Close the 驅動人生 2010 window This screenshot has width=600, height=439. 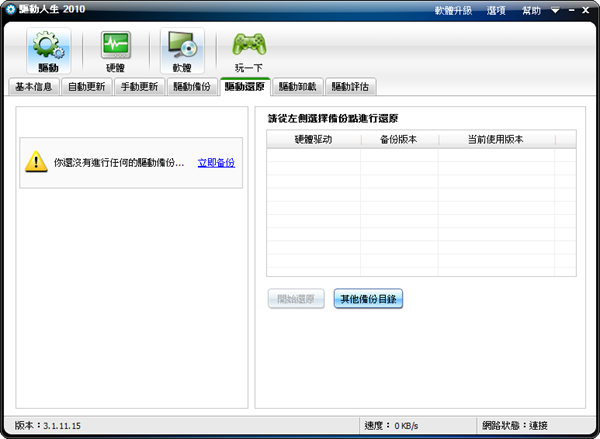585,10
